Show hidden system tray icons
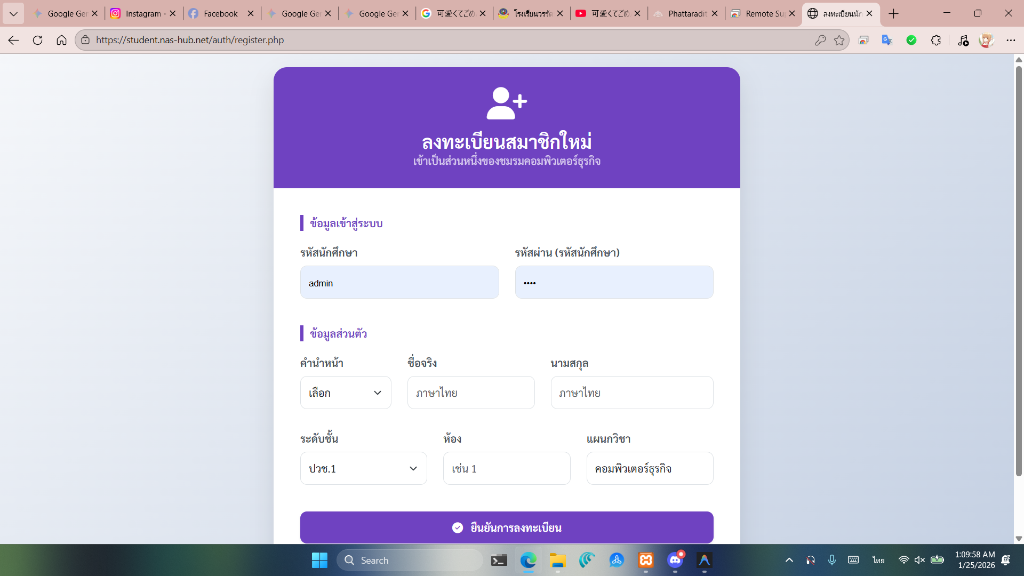Viewport: 1024px width, 576px height. 789,560
